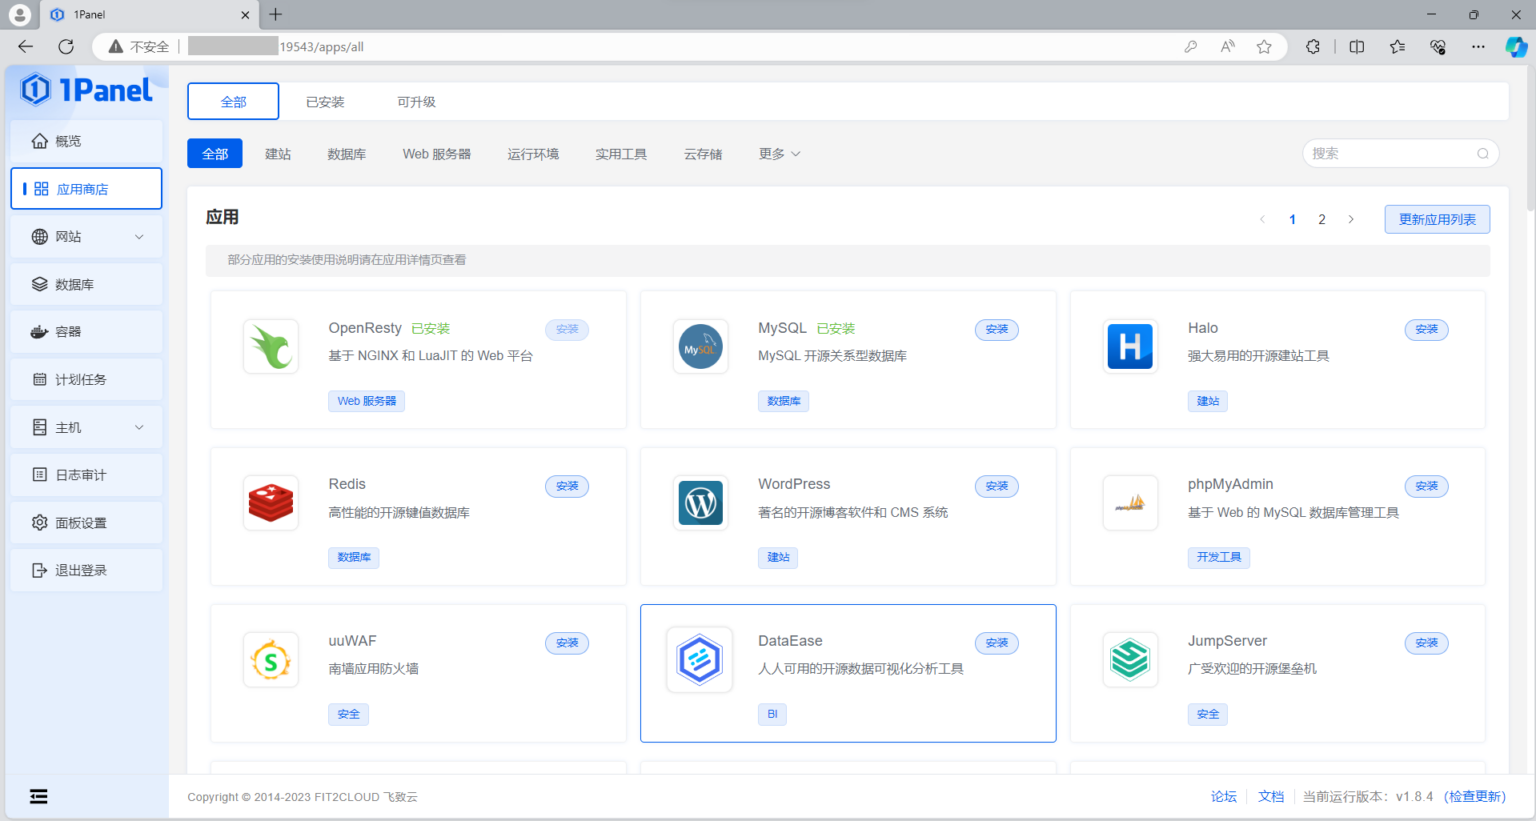The width and height of the screenshot is (1536, 821).
Task: Click the DataEase hexagon icon
Action: (699, 660)
